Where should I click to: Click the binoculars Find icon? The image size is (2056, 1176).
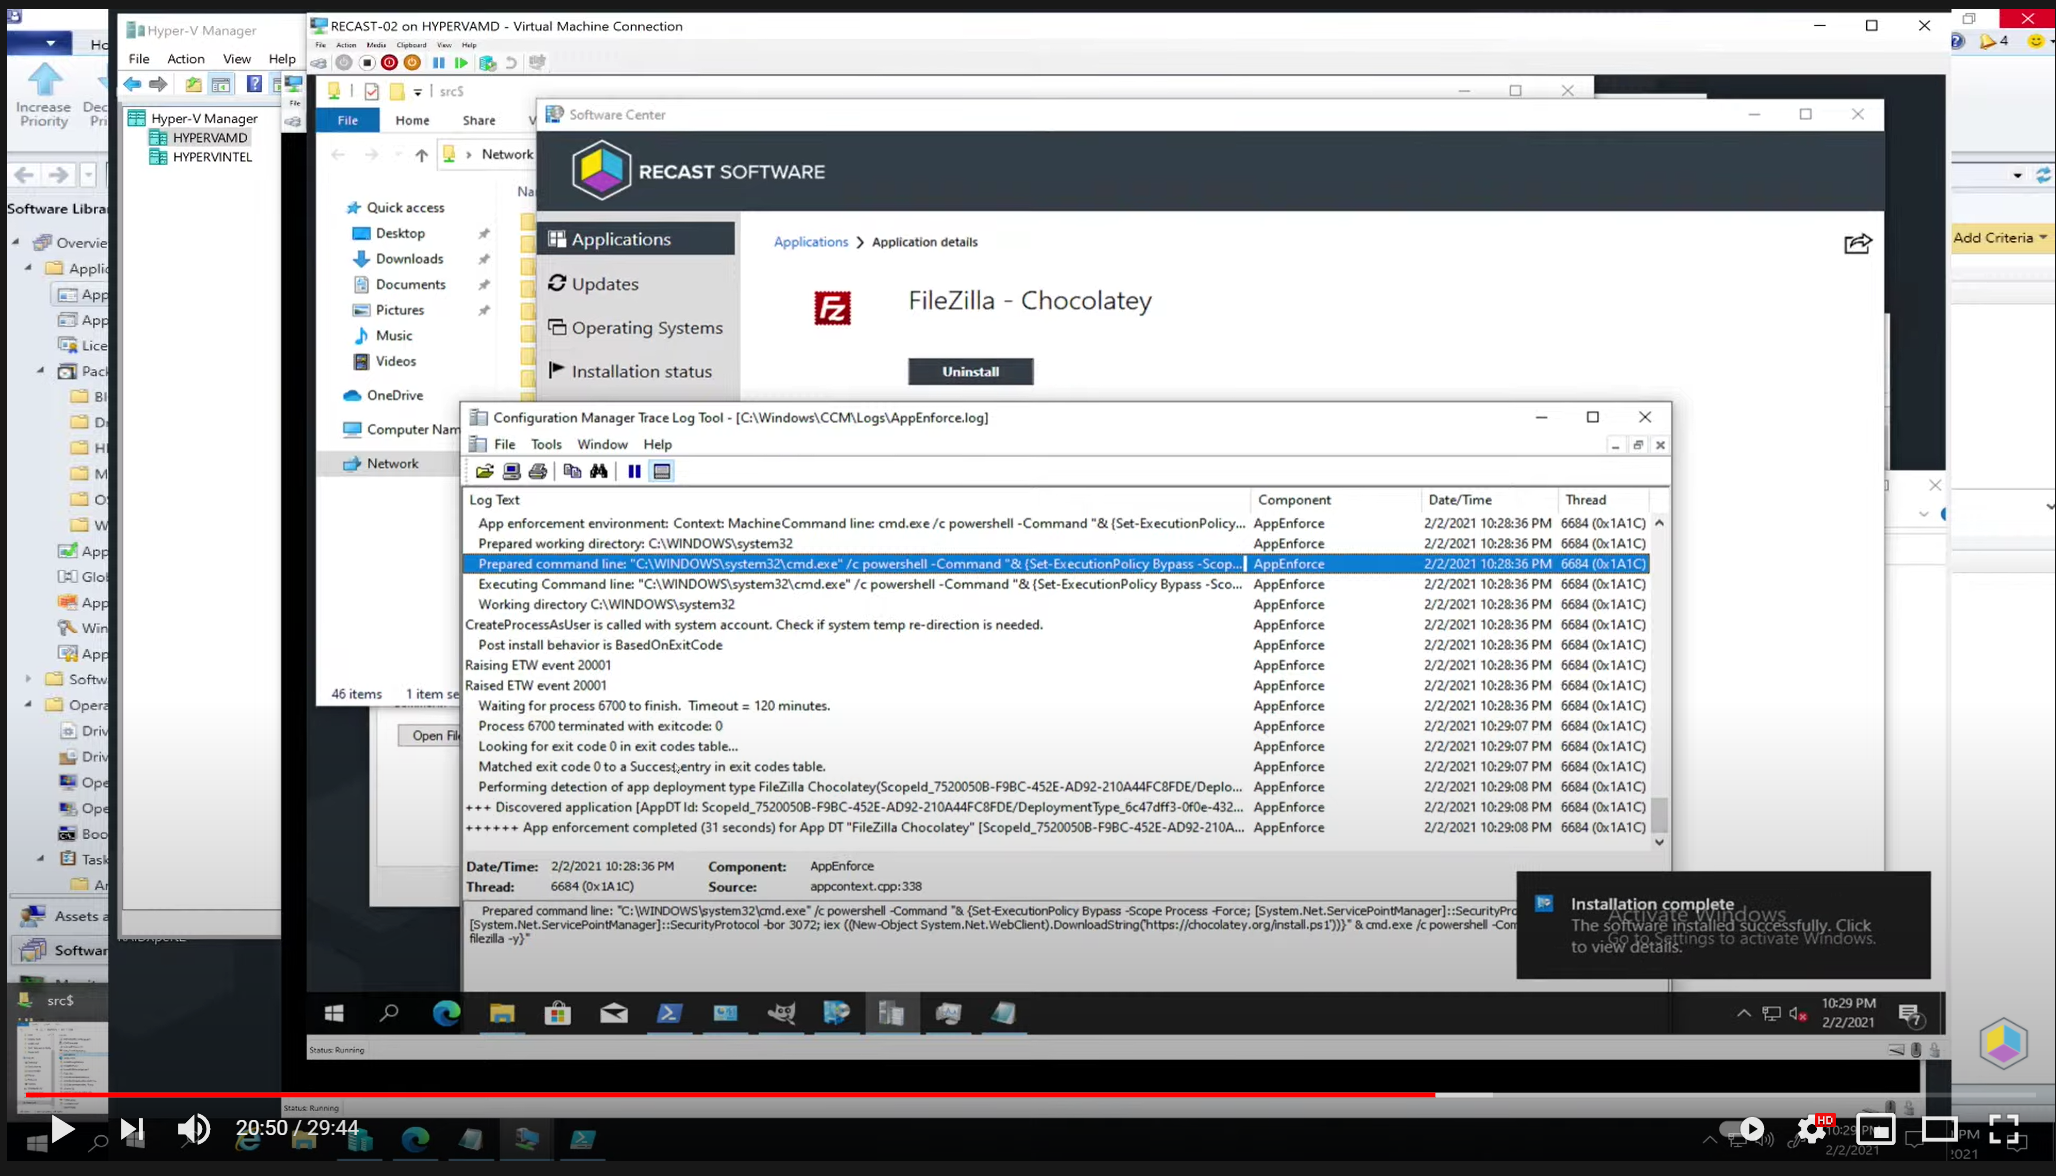click(x=599, y=471)
